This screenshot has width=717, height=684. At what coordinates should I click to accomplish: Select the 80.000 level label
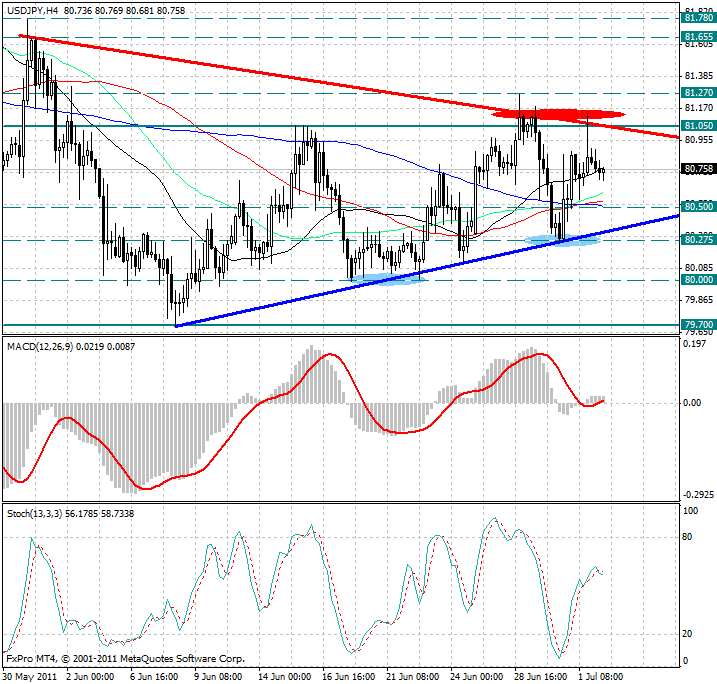coord(698,279)
